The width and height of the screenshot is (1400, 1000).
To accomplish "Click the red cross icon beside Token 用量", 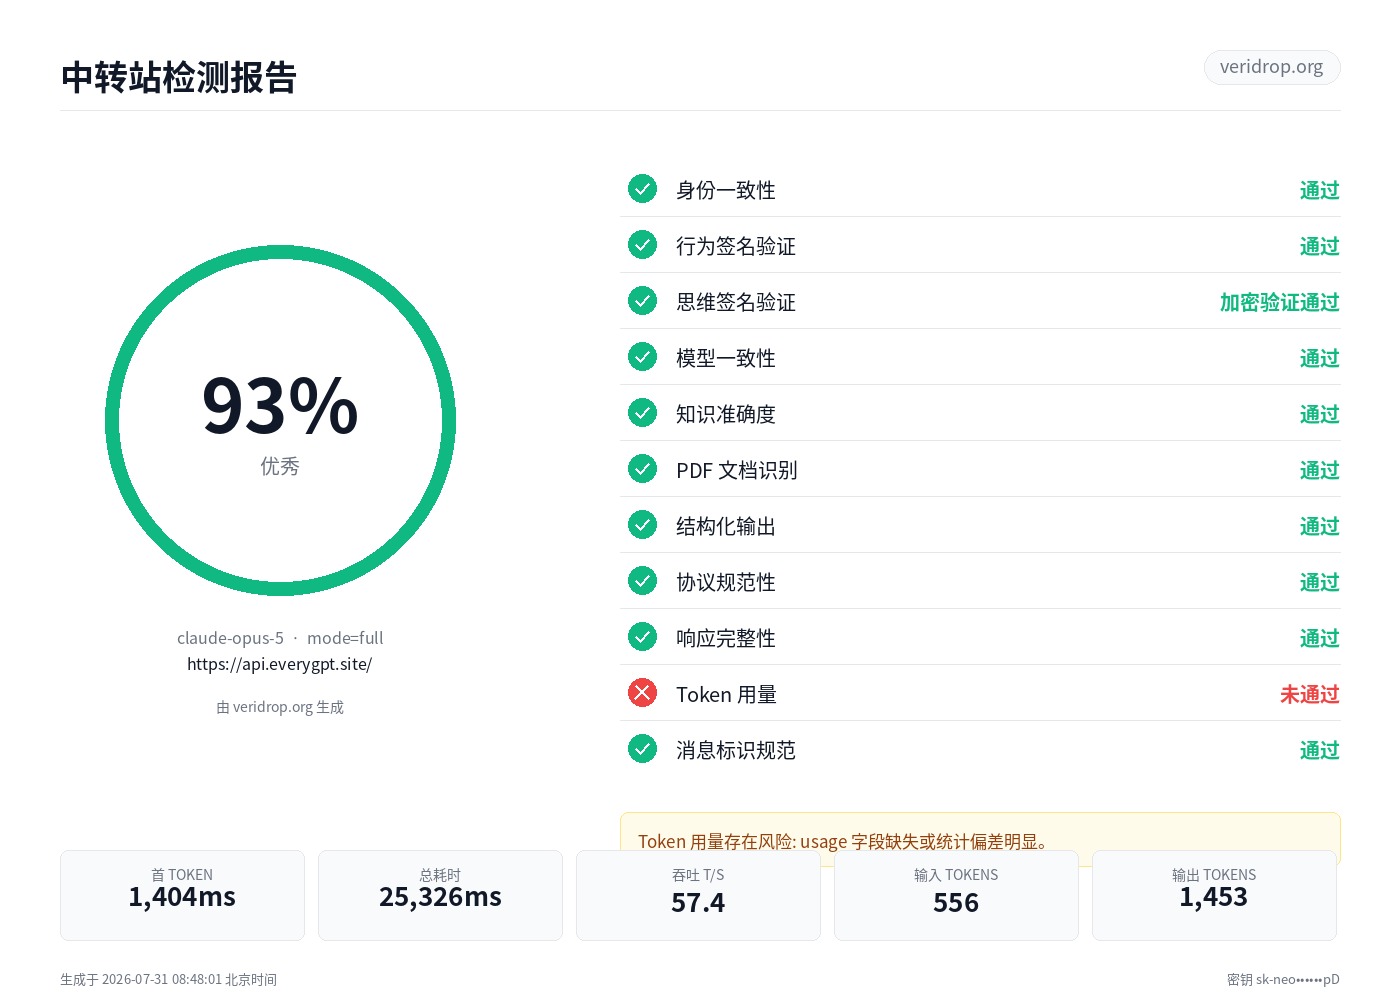I will coord(642,692).
